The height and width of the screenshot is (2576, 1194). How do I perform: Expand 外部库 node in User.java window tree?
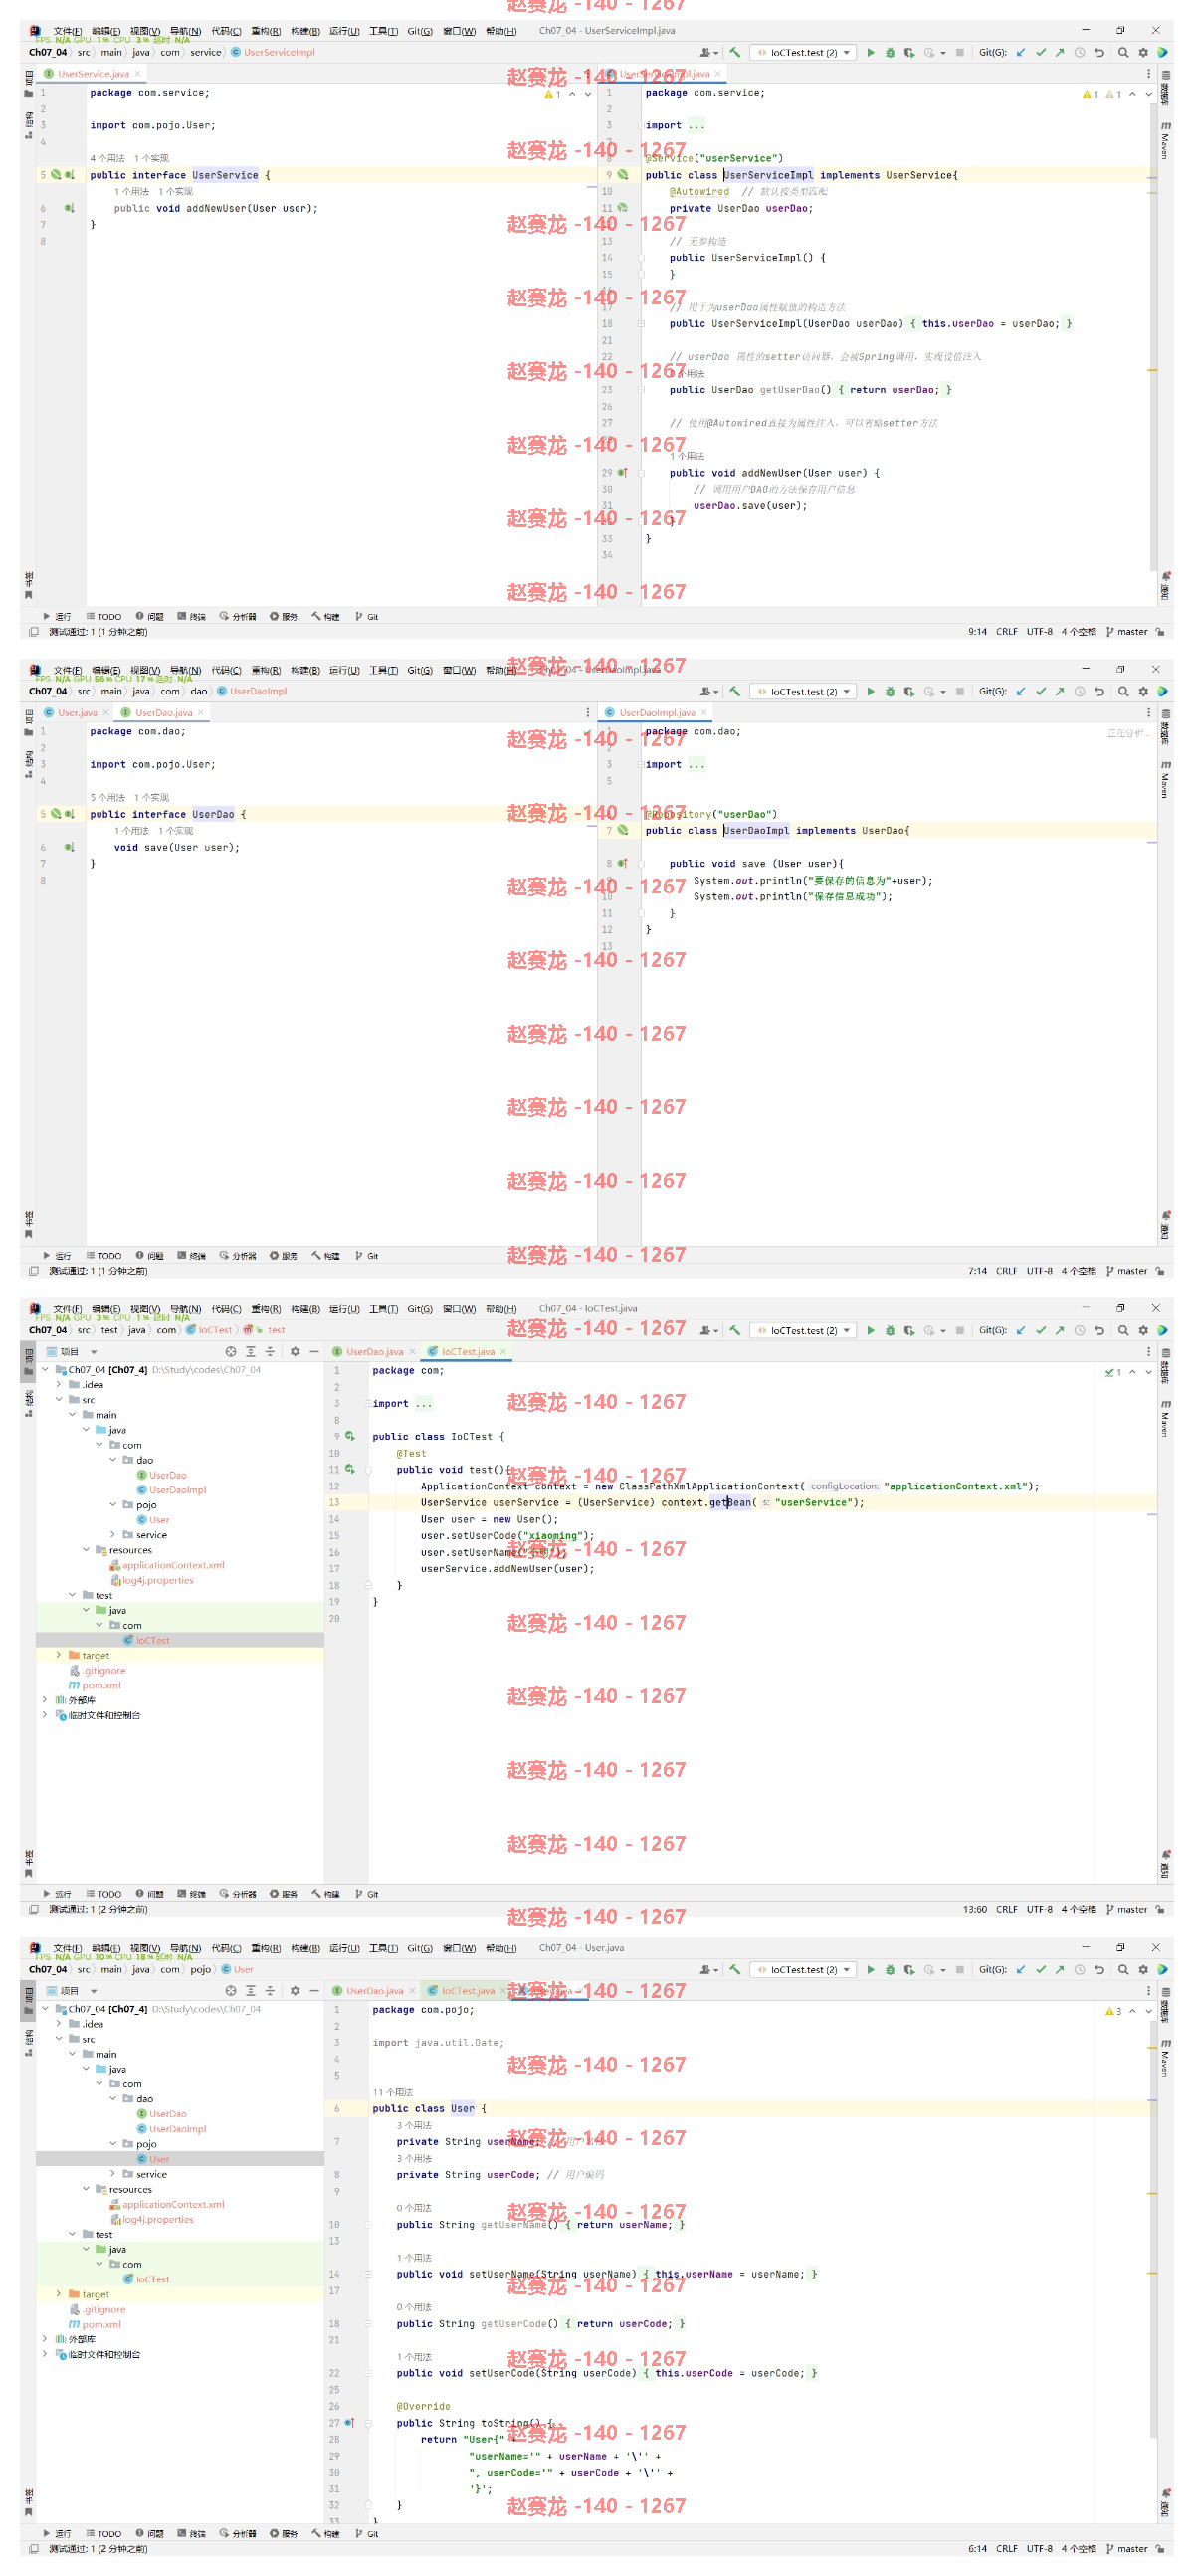point(45,2338)
